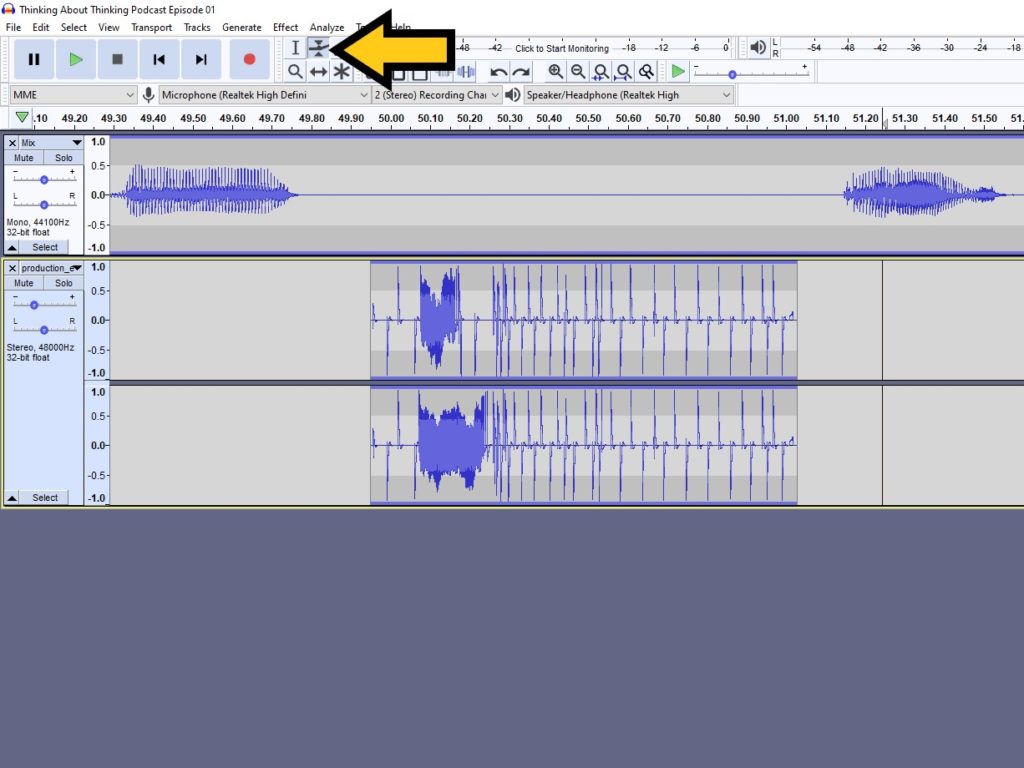Activate the Time Shift tool
Viewport: 1024px width, 768px height.
click(319, 71)
